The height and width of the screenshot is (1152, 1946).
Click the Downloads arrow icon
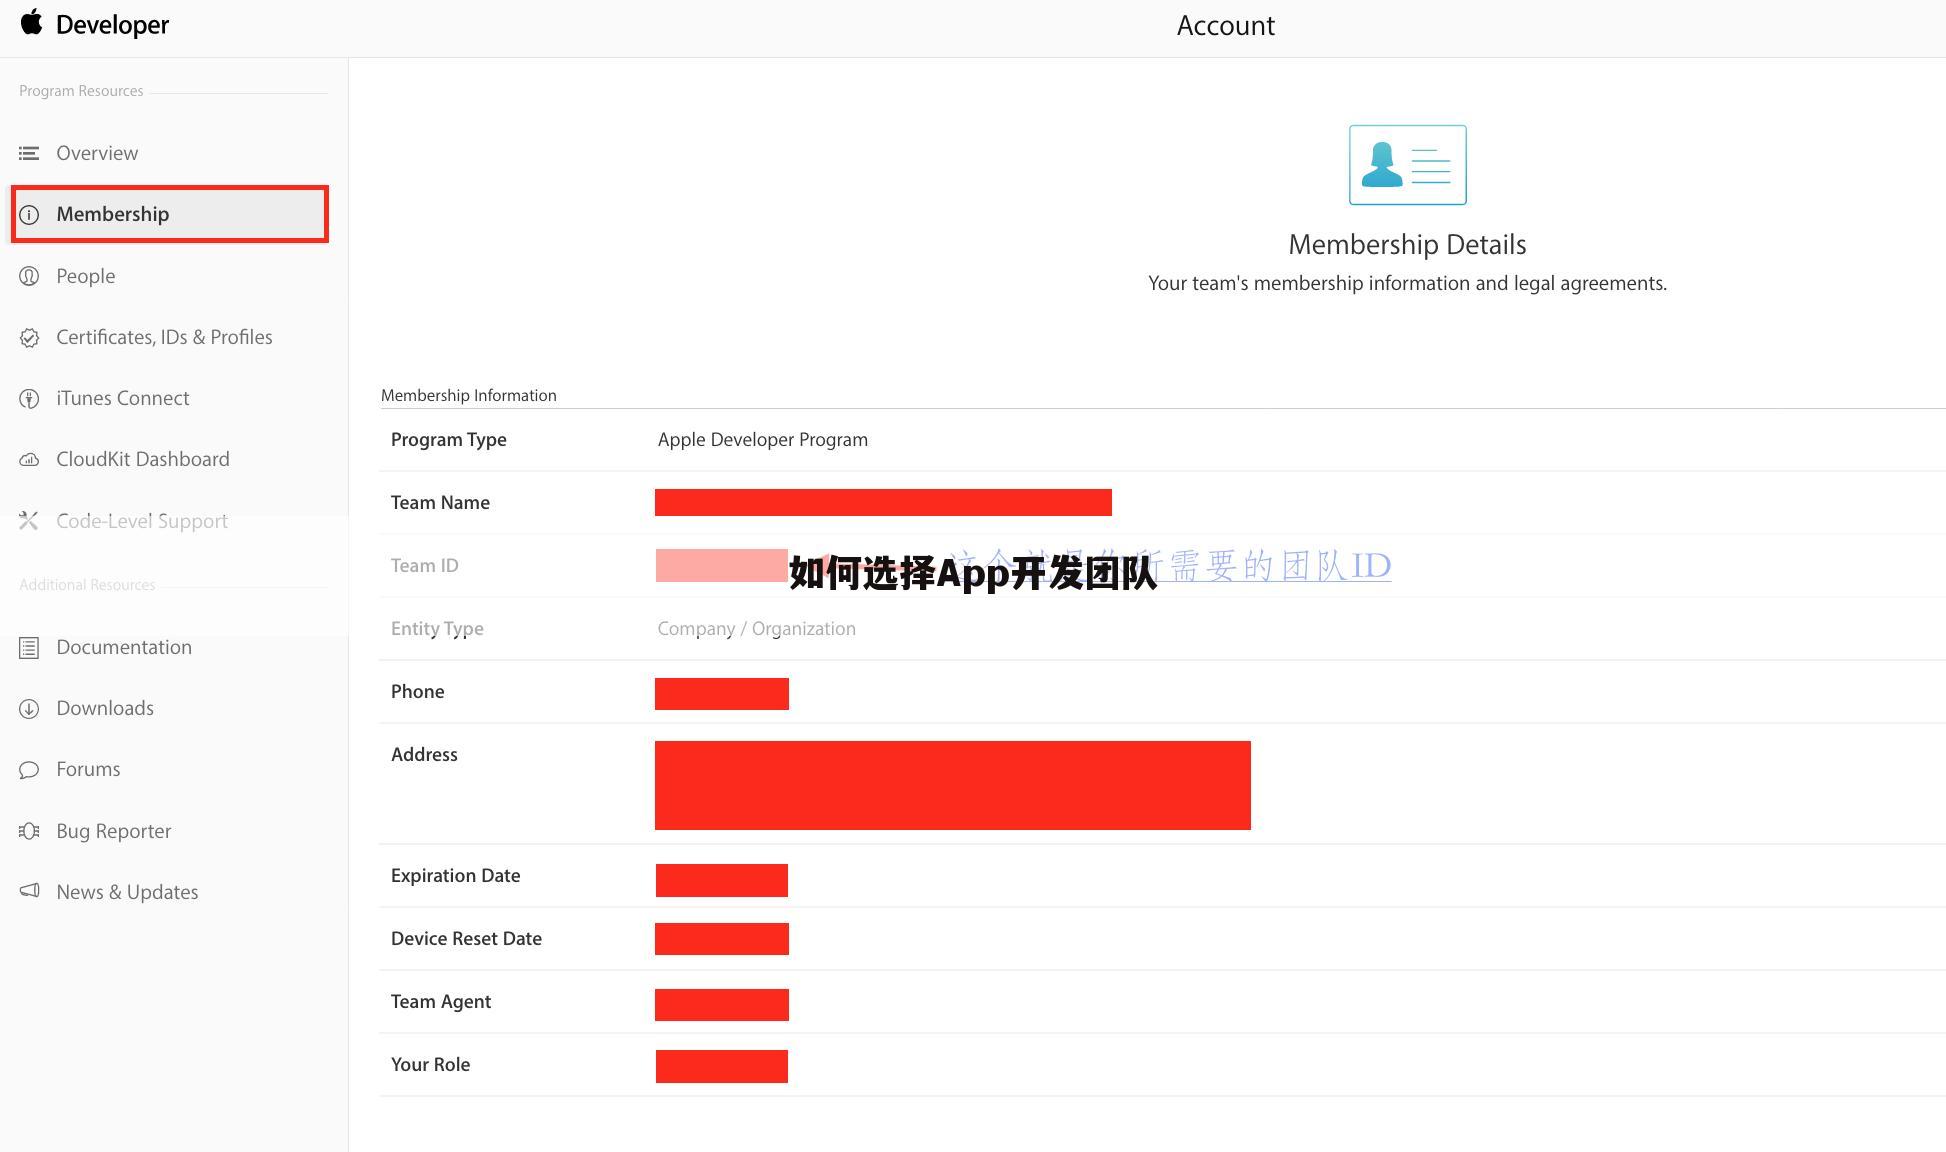click(x=29, y=709)
